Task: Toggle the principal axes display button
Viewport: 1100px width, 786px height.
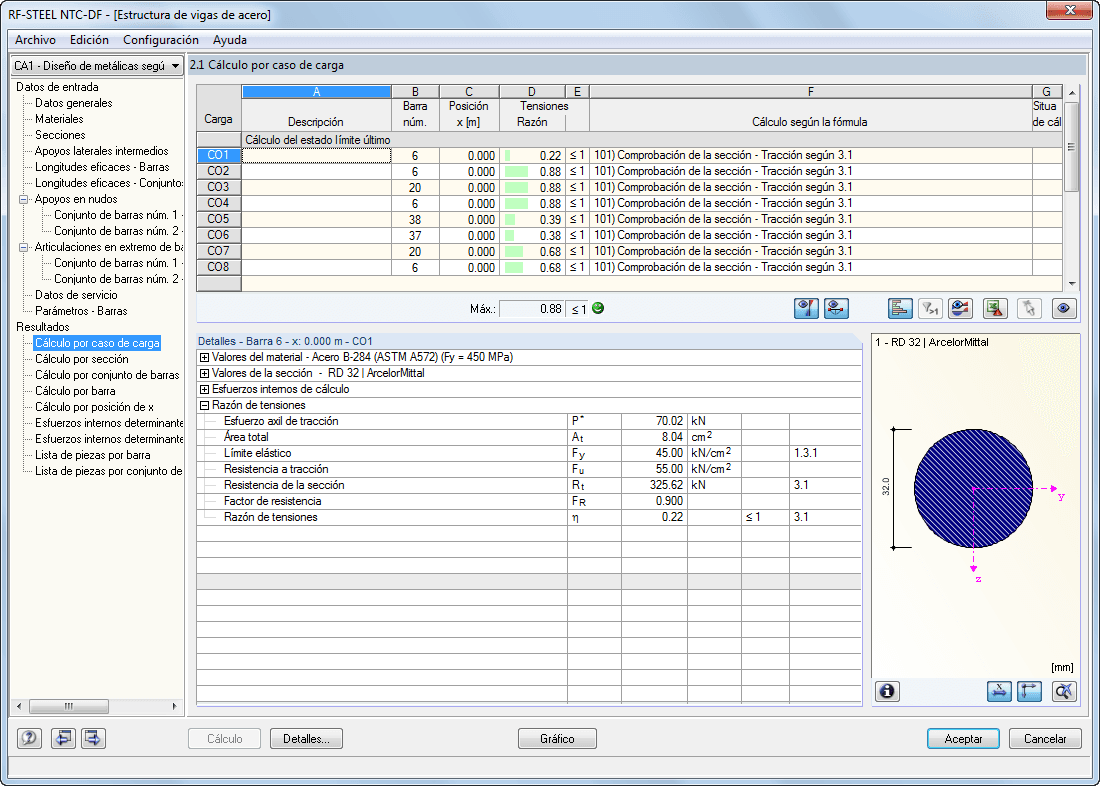Action: (x=1029, y=691)
